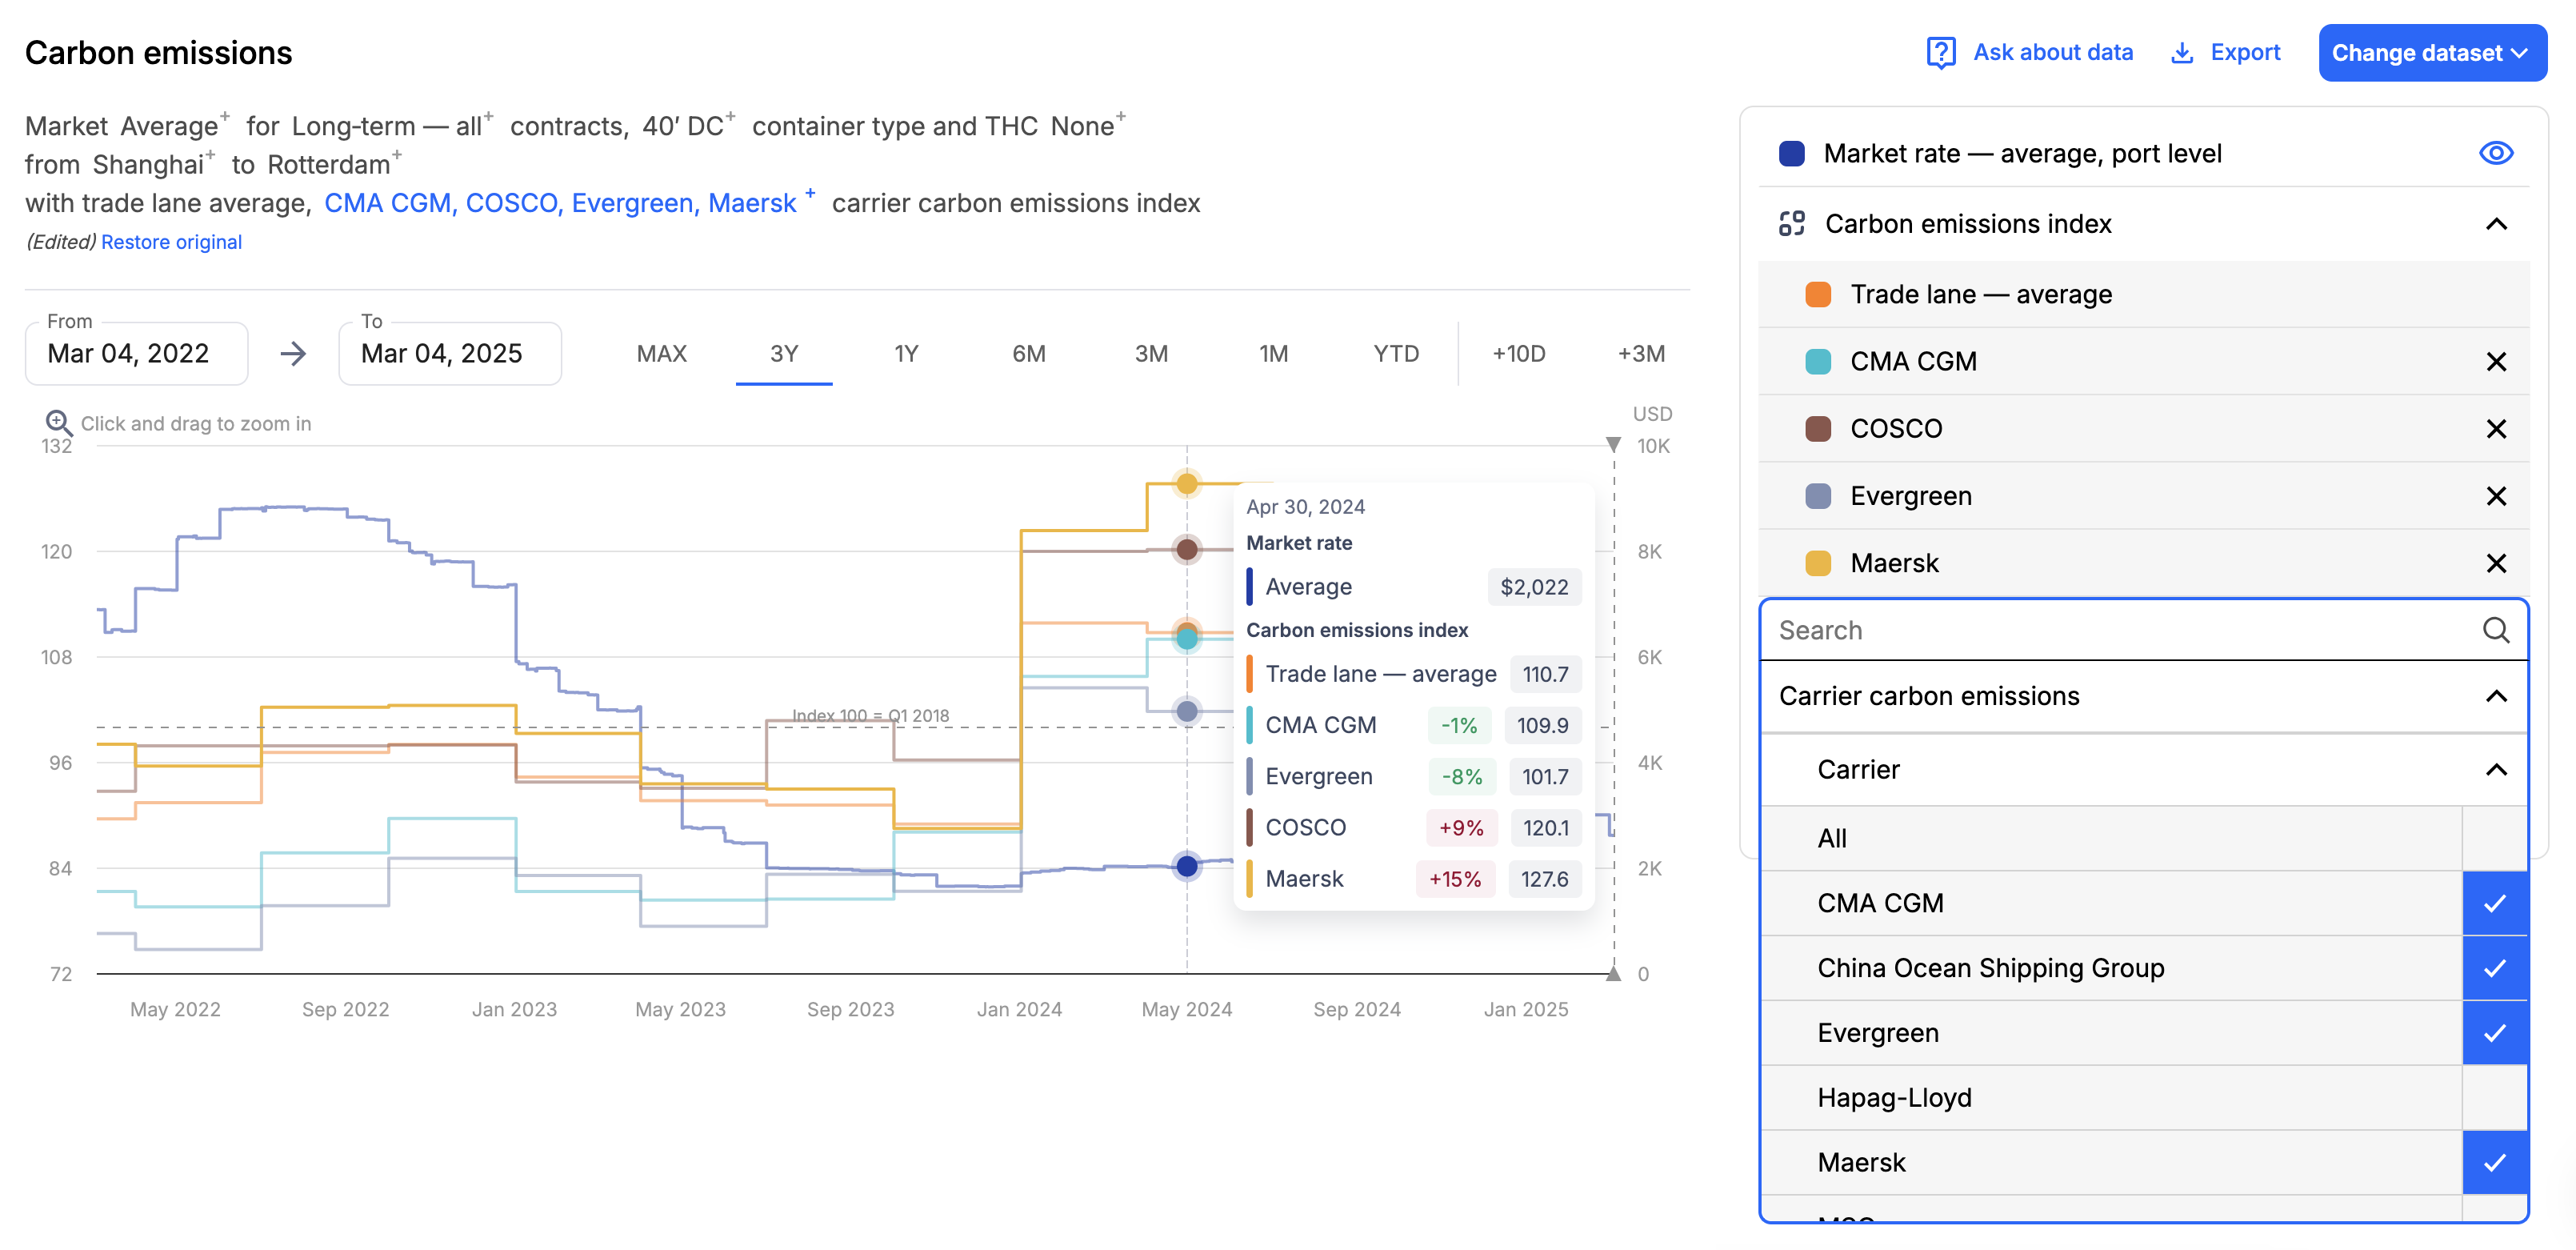The image size is (2576, 1250).
Task: Click the 'Trade lane — average' legend row
Action: point(2143,294)
